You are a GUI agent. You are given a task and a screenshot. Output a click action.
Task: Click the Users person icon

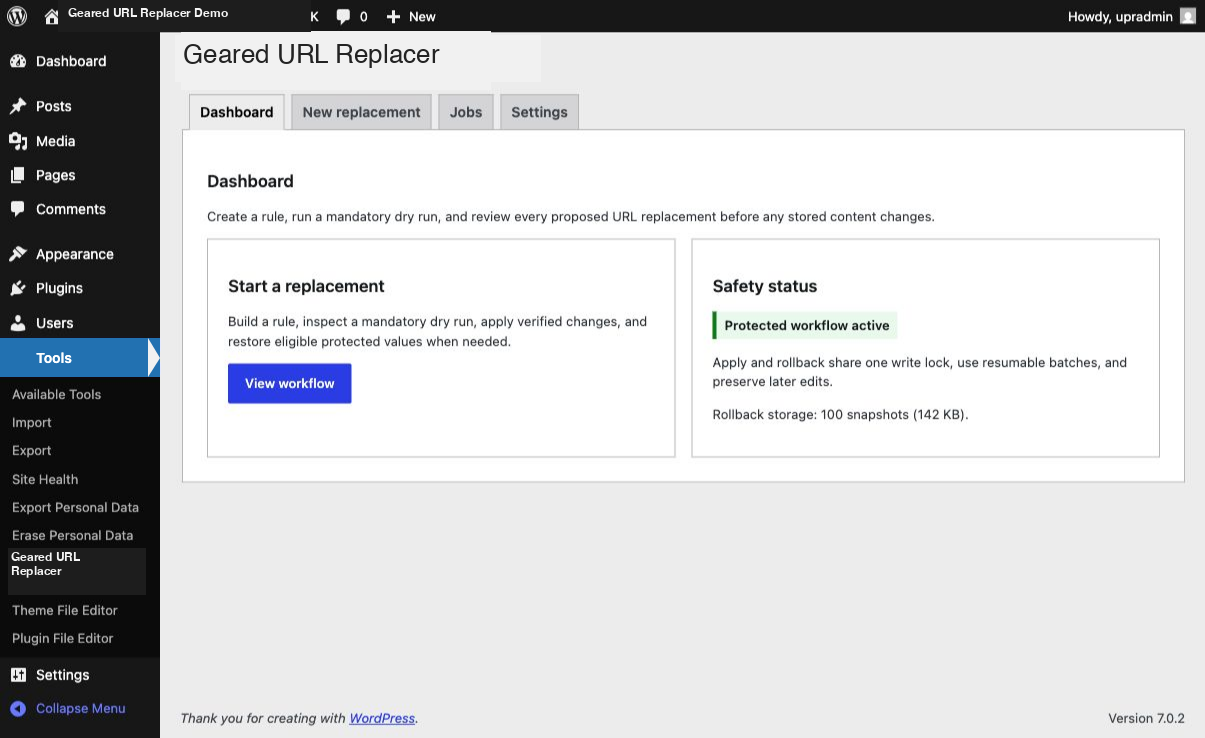tap(18, 323)
